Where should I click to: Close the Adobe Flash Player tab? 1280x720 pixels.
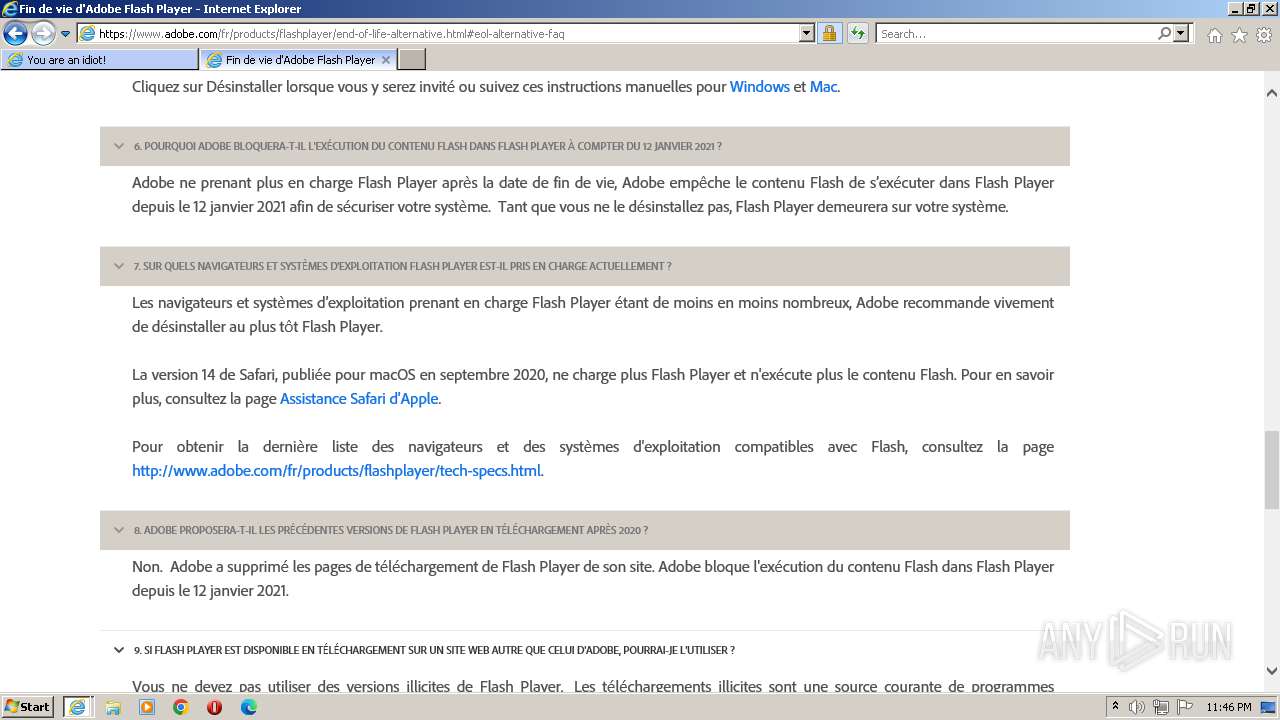pyautogui.click(x=386, y=60)
